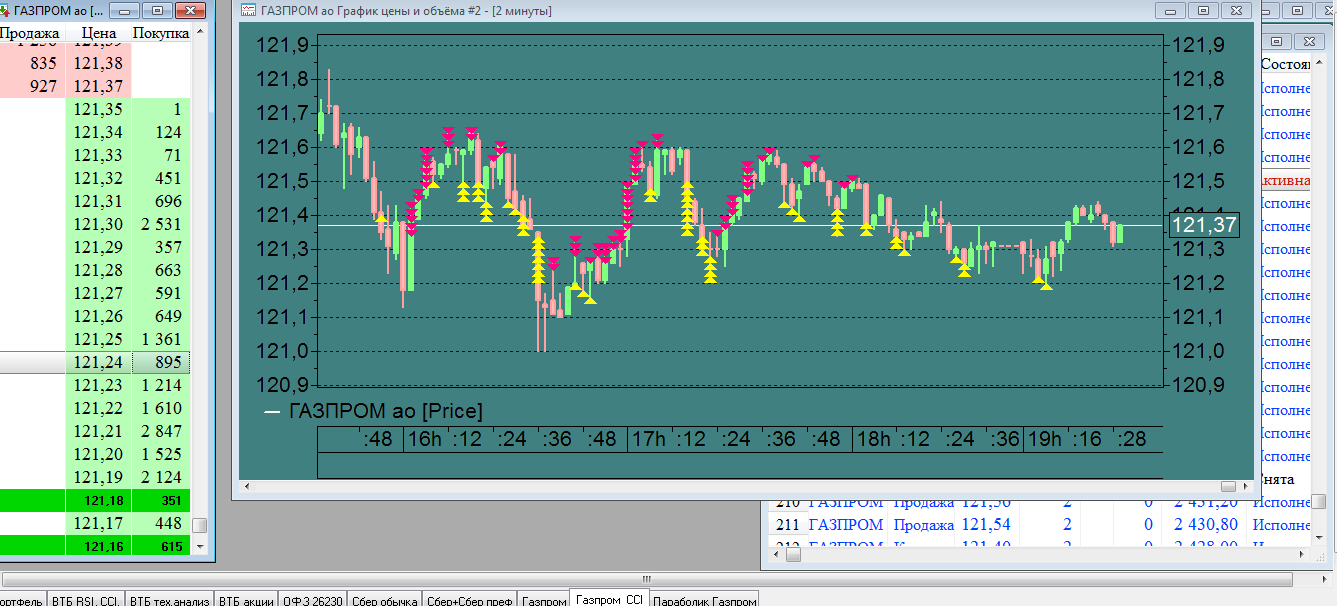This screenshot has width=1337, height=606.
Task: Select order 211 ГАЗПРОМ Продажа row
Action: (x=1048, y=524)
